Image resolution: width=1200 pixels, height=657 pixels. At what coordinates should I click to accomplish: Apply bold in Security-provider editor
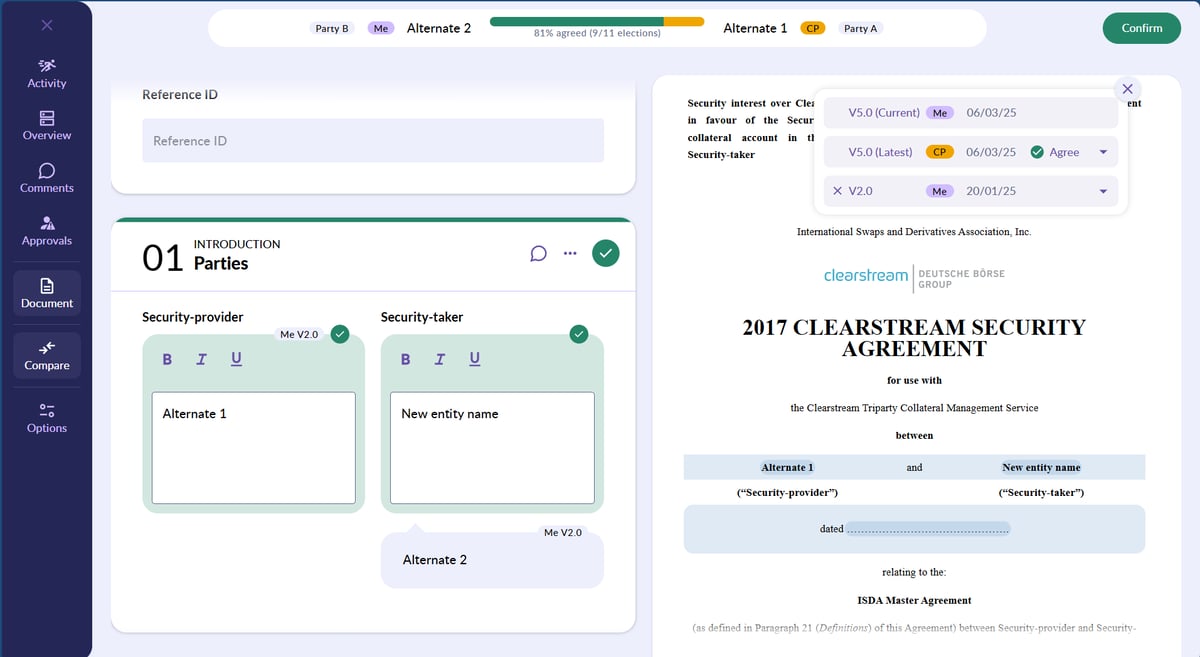tap(167, 359)
